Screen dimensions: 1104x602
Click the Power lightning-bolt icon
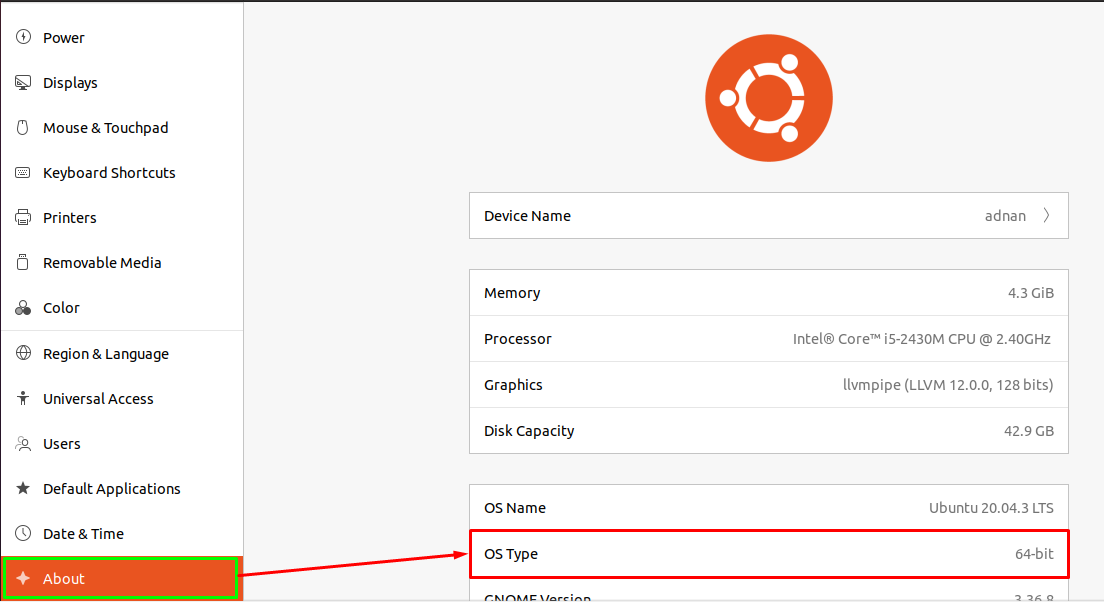click(23, 37)
